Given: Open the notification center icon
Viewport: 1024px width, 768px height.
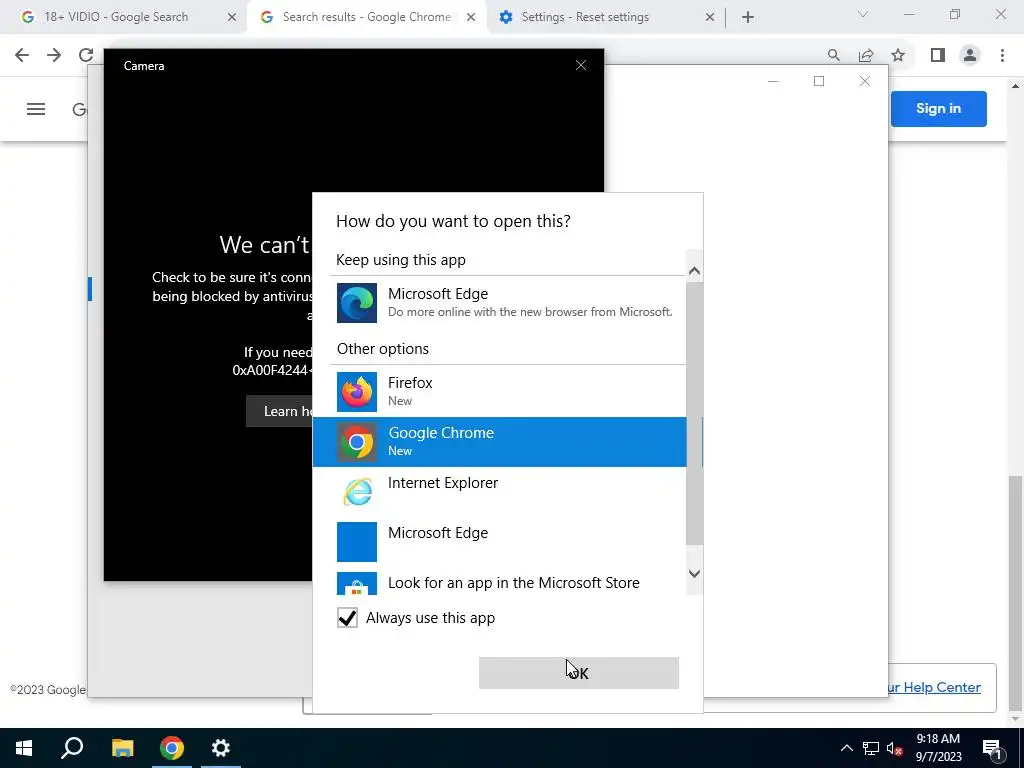Looking at the screenshot, I should click(x=993, y=748).
